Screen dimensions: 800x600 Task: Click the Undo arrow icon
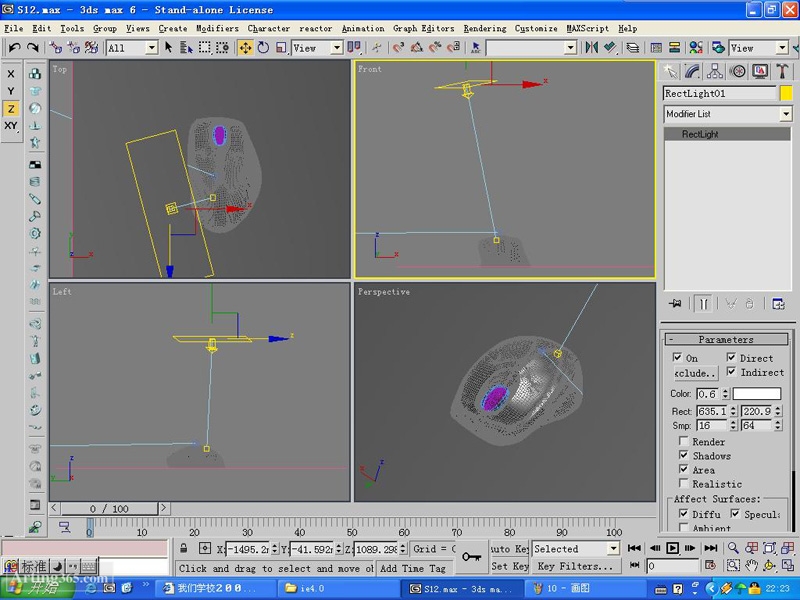[x=14, y=47]
